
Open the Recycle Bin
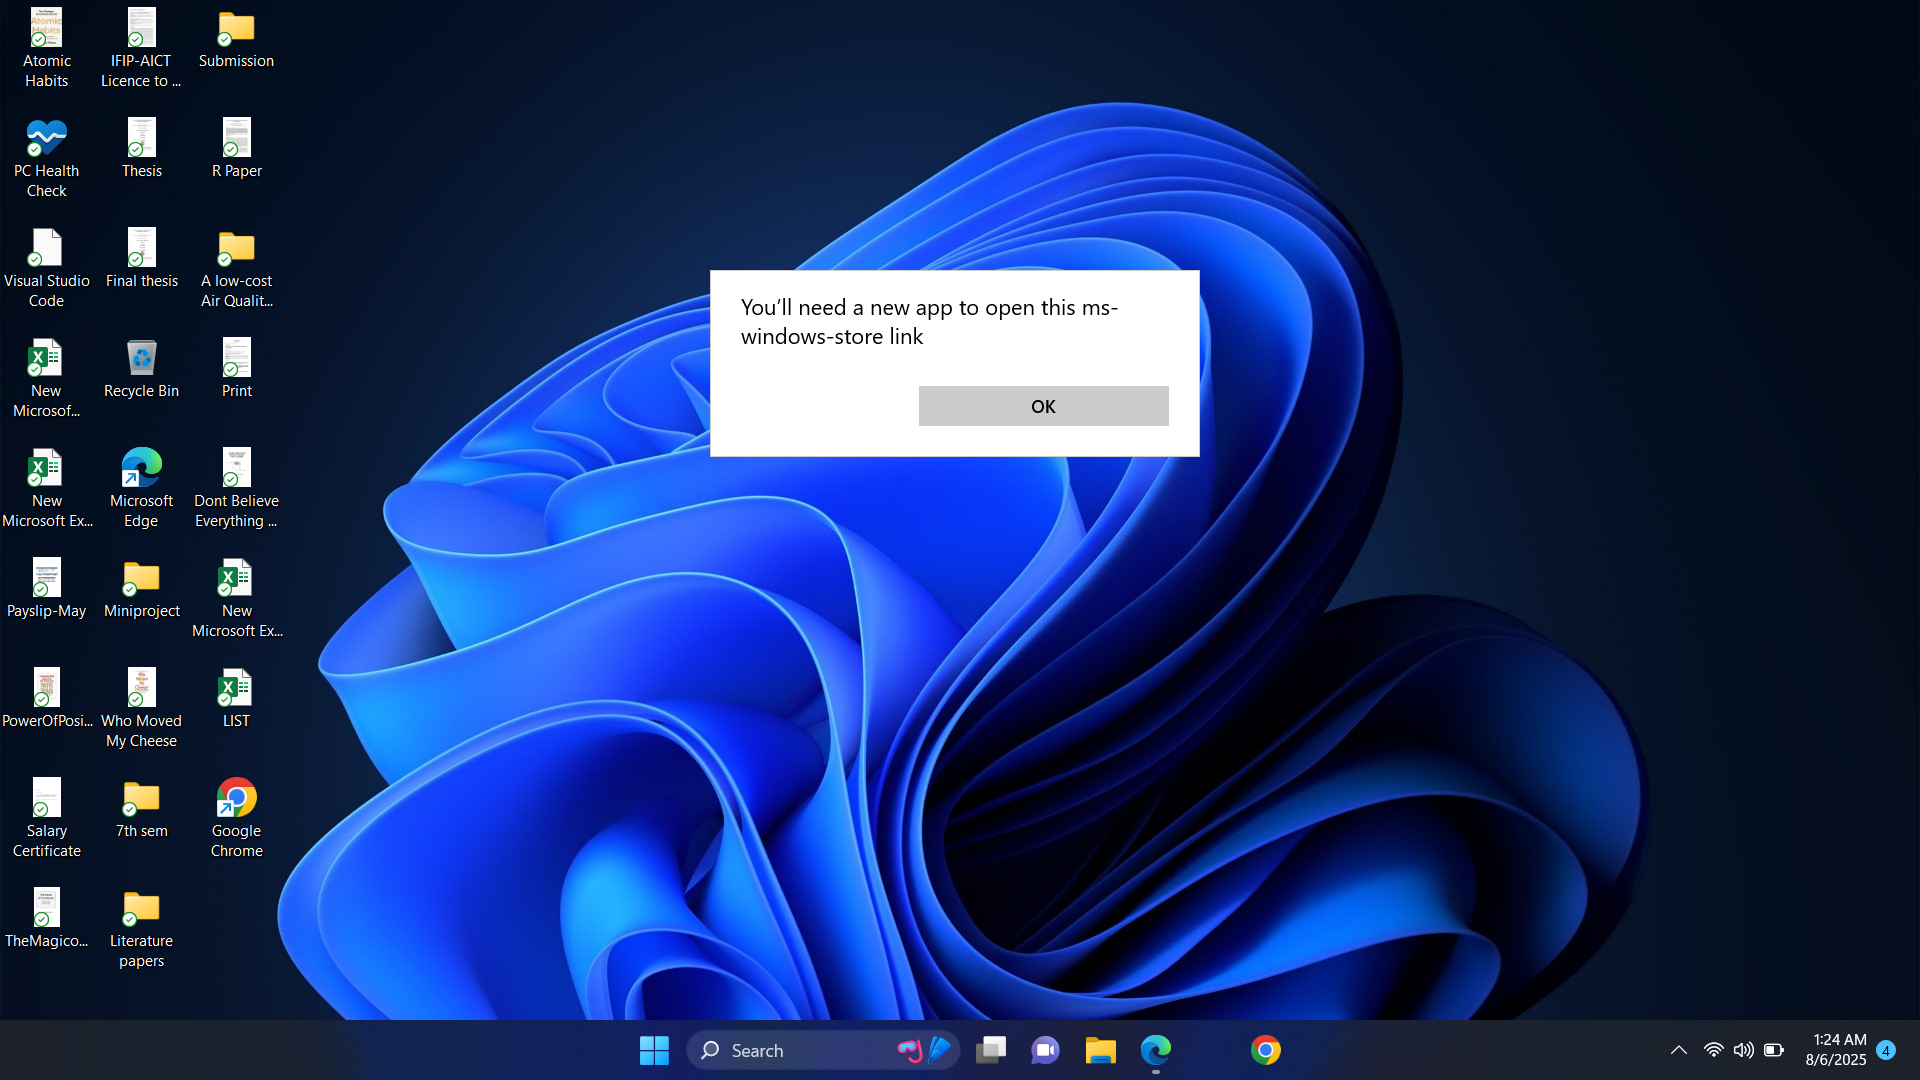click(141, 358)
